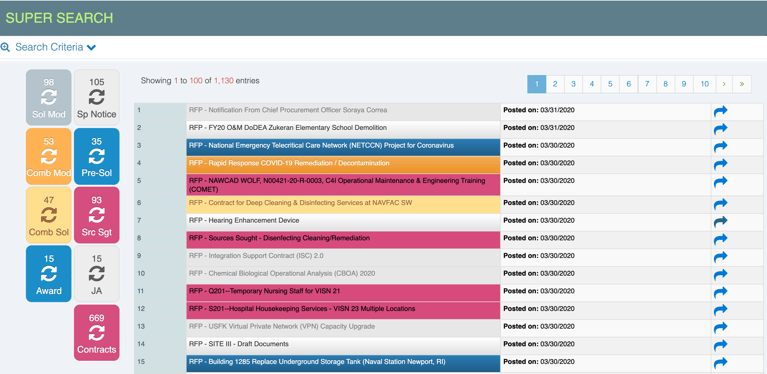Go to results page 10
The width and height of the screenshot is (767, 374).
(704, 84)
